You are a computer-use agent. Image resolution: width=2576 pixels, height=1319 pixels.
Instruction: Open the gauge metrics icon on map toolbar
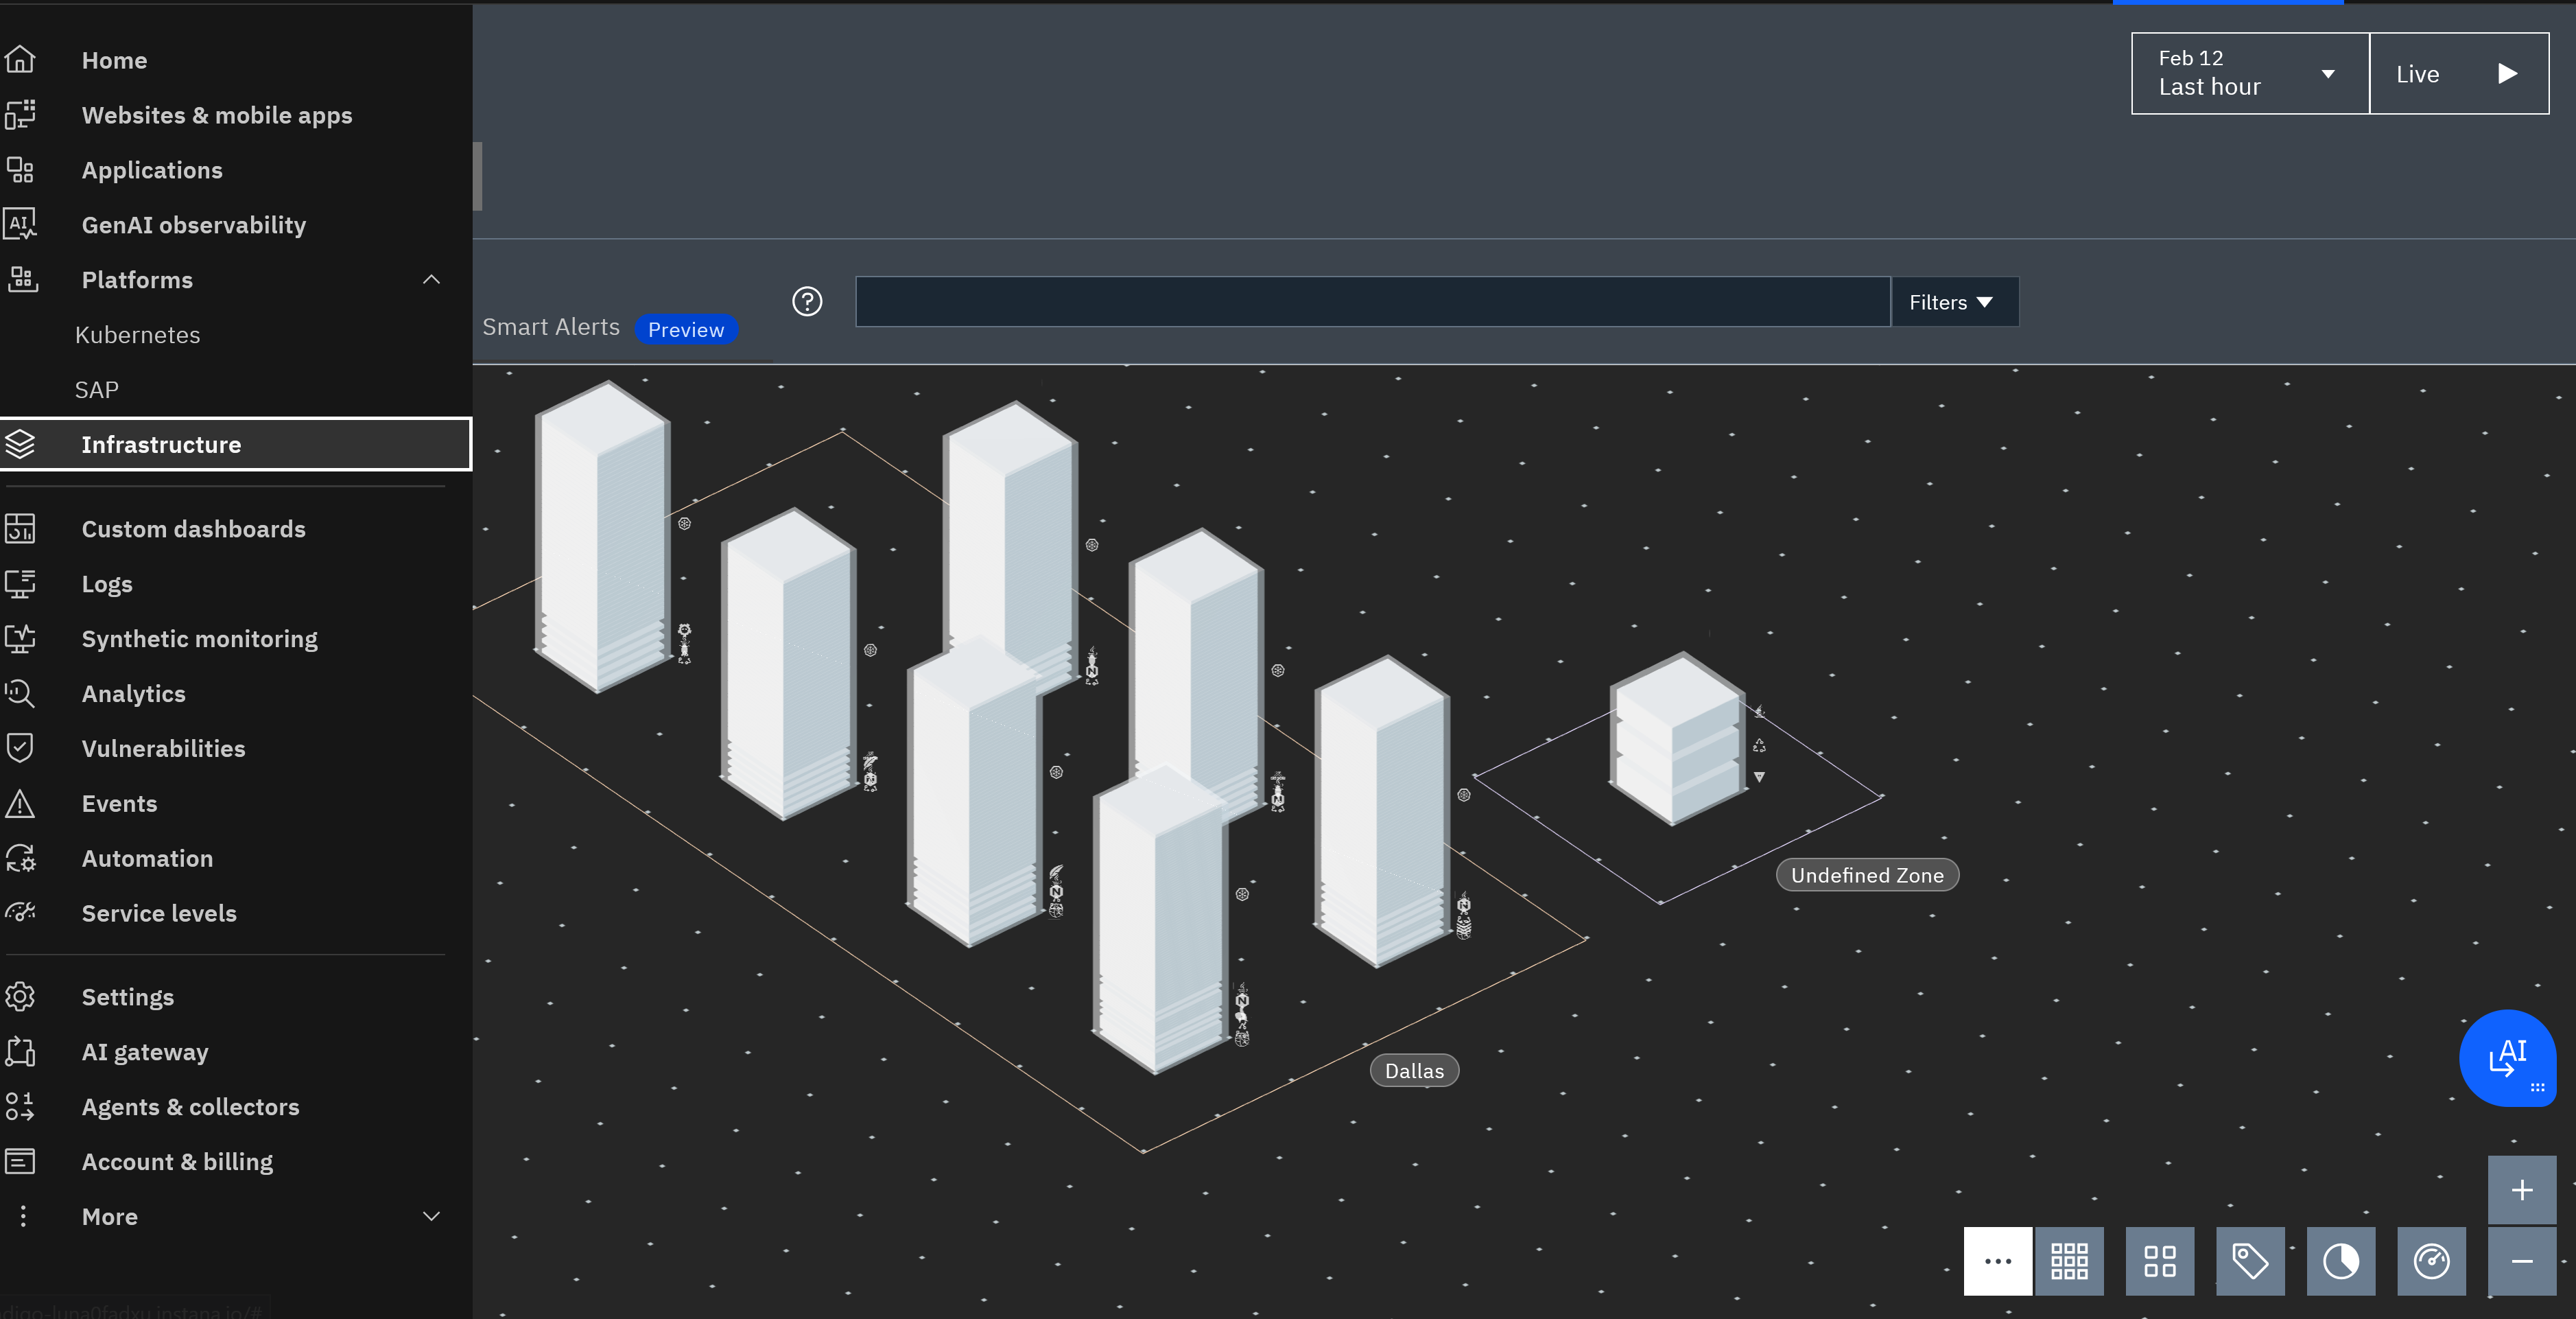click(2431, 1261)
